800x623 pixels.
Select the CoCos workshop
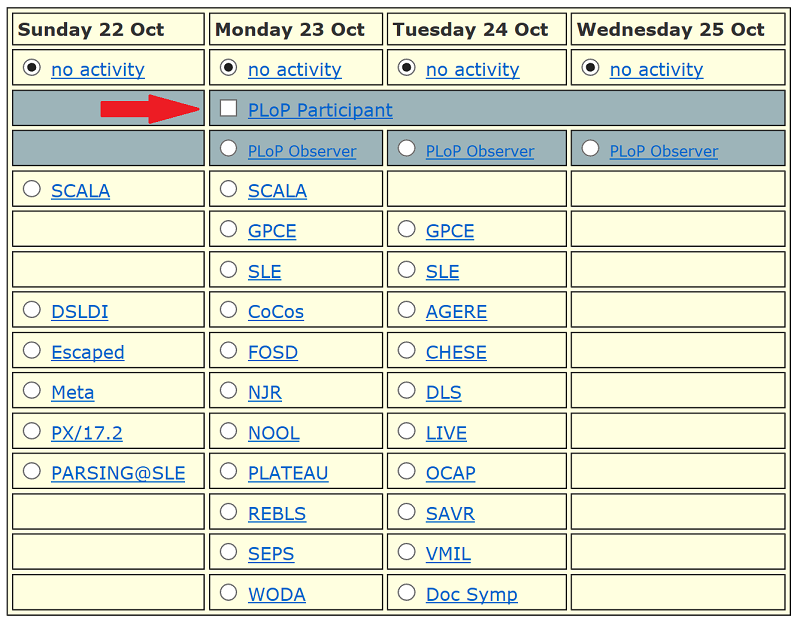pos(228,310)
